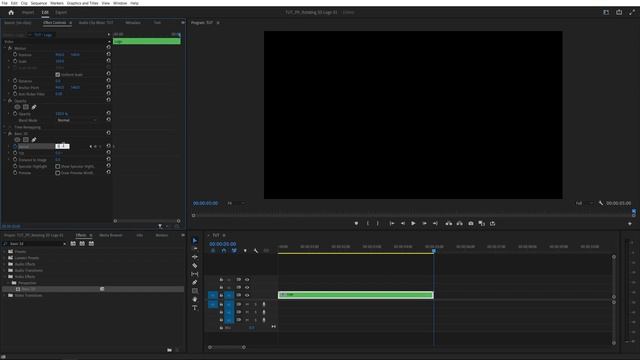Viewport: 640px width, 360px height.
Task: Switch to the Media Browser tab
Action: pyautogui.click(x=111, y=235)
